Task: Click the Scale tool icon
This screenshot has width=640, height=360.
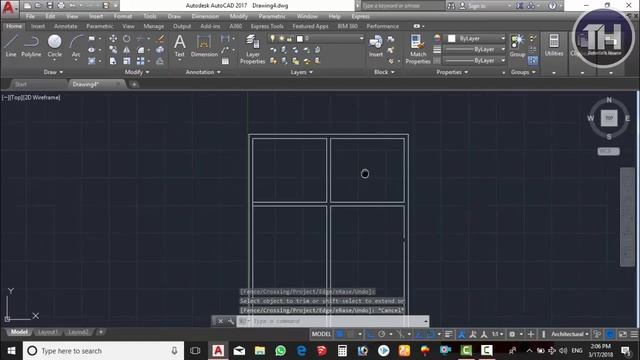Action: pyautogui.click(x=127, y=61)
